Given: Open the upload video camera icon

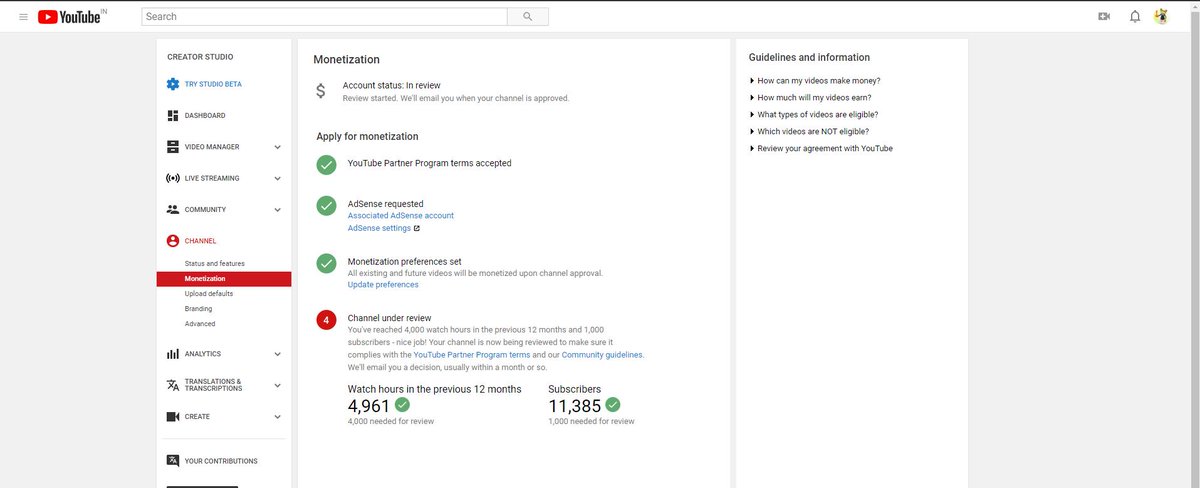Looking at the screenshot, I should [1104, 17].
